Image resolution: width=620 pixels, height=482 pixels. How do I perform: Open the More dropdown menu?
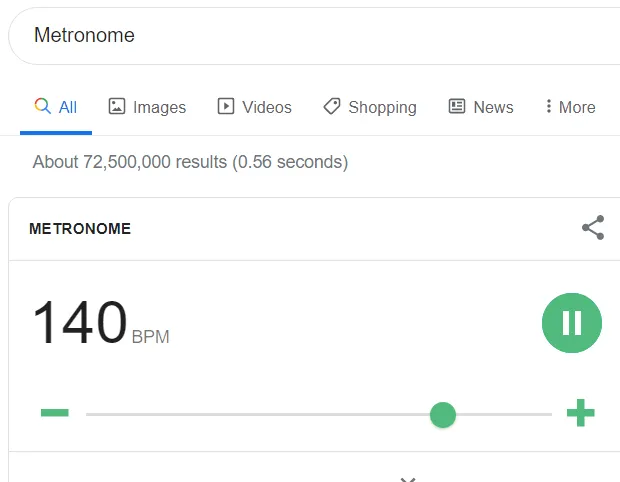[x=570, y=107]
